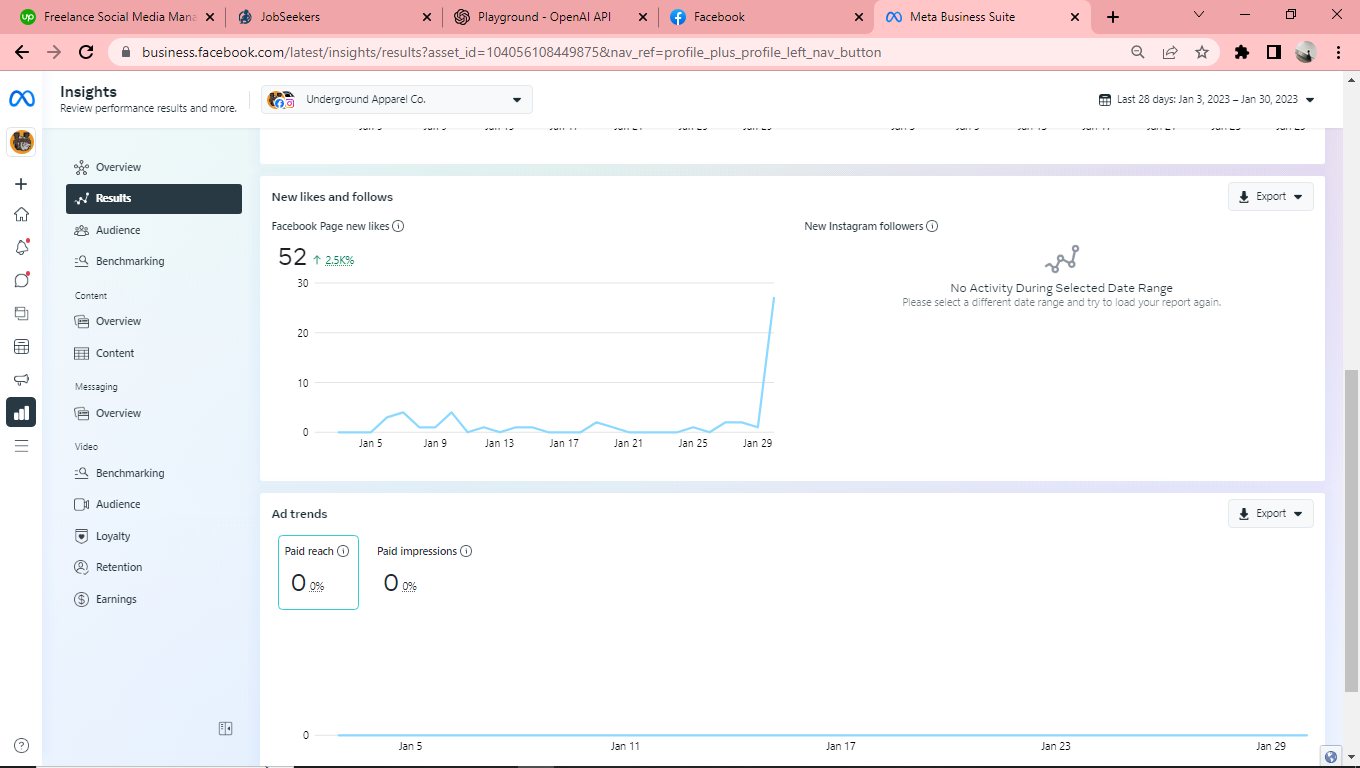Open the page profile avatar in left rail
The height and width of the screenshot is (768, 1360).
click(x=22, y=142)
